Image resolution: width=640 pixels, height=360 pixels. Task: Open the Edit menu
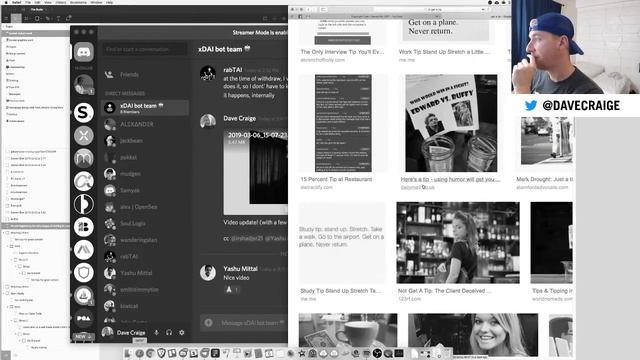tap(38, 2)
